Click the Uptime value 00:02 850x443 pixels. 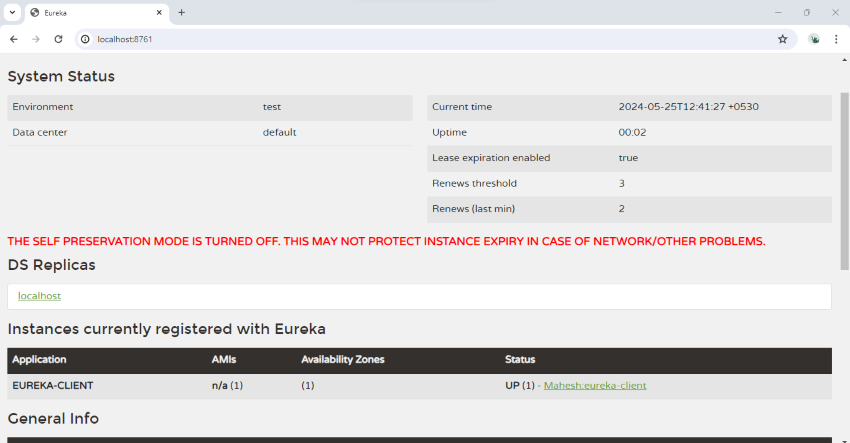tap(632, 132)
